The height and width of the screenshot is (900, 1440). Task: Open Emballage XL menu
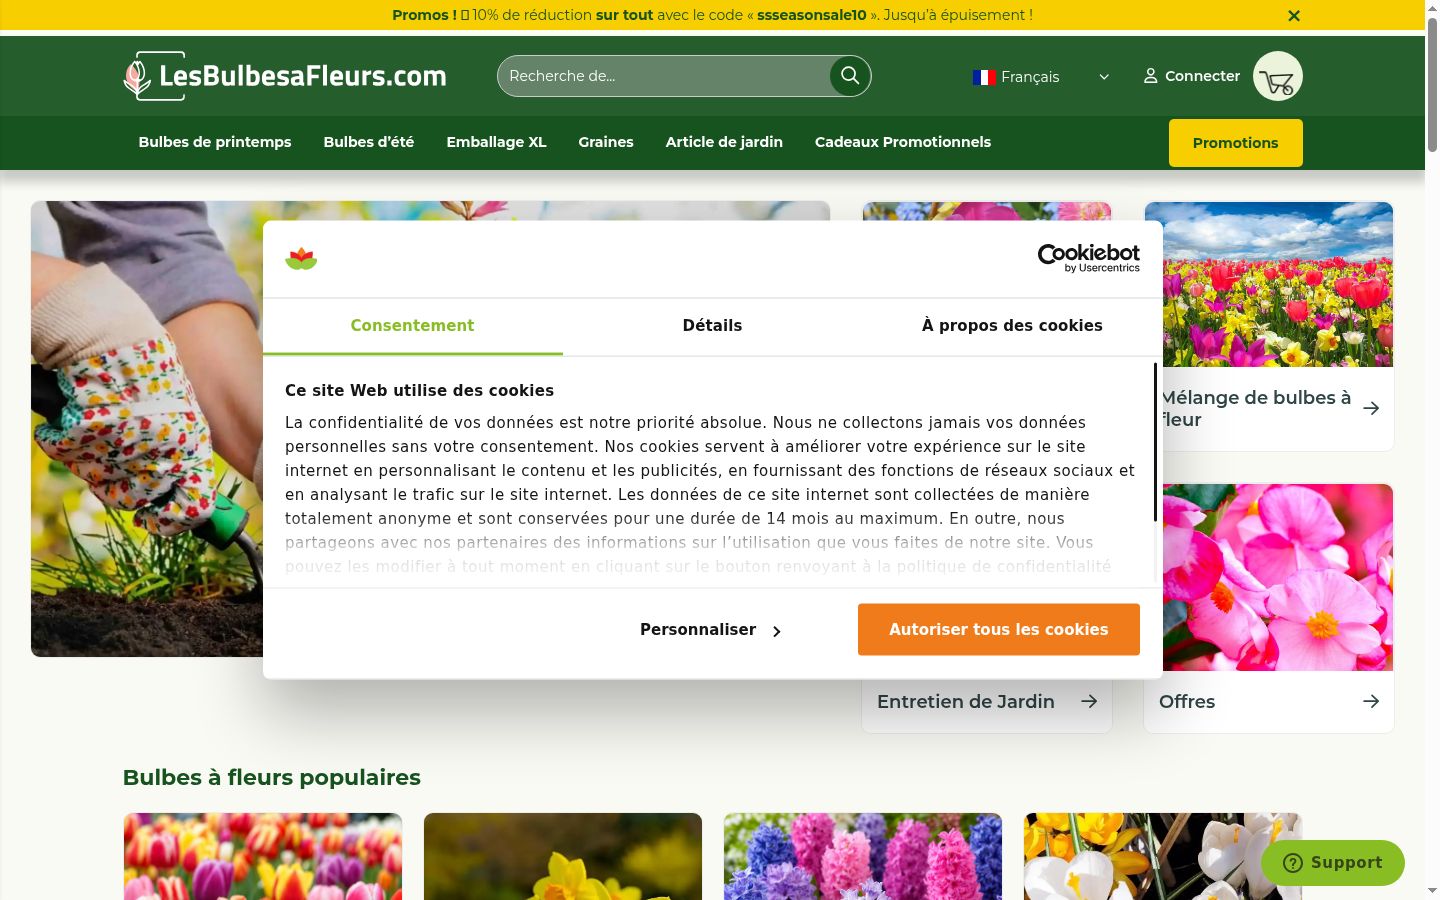(x=496, y=142)
